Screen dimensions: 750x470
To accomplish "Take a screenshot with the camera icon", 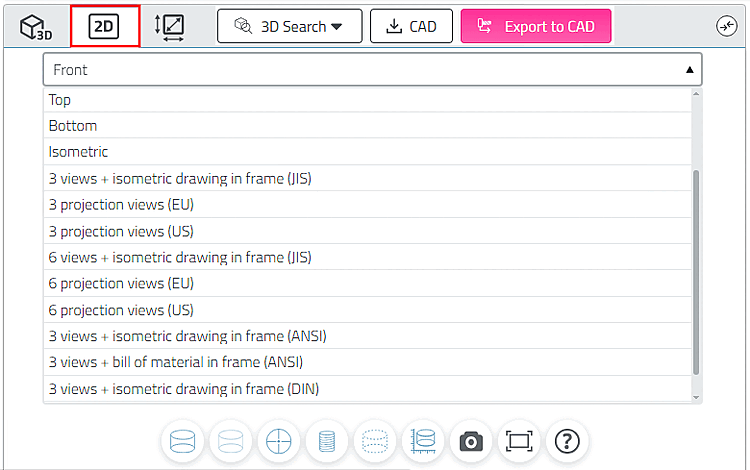I will tap(471, 441).
